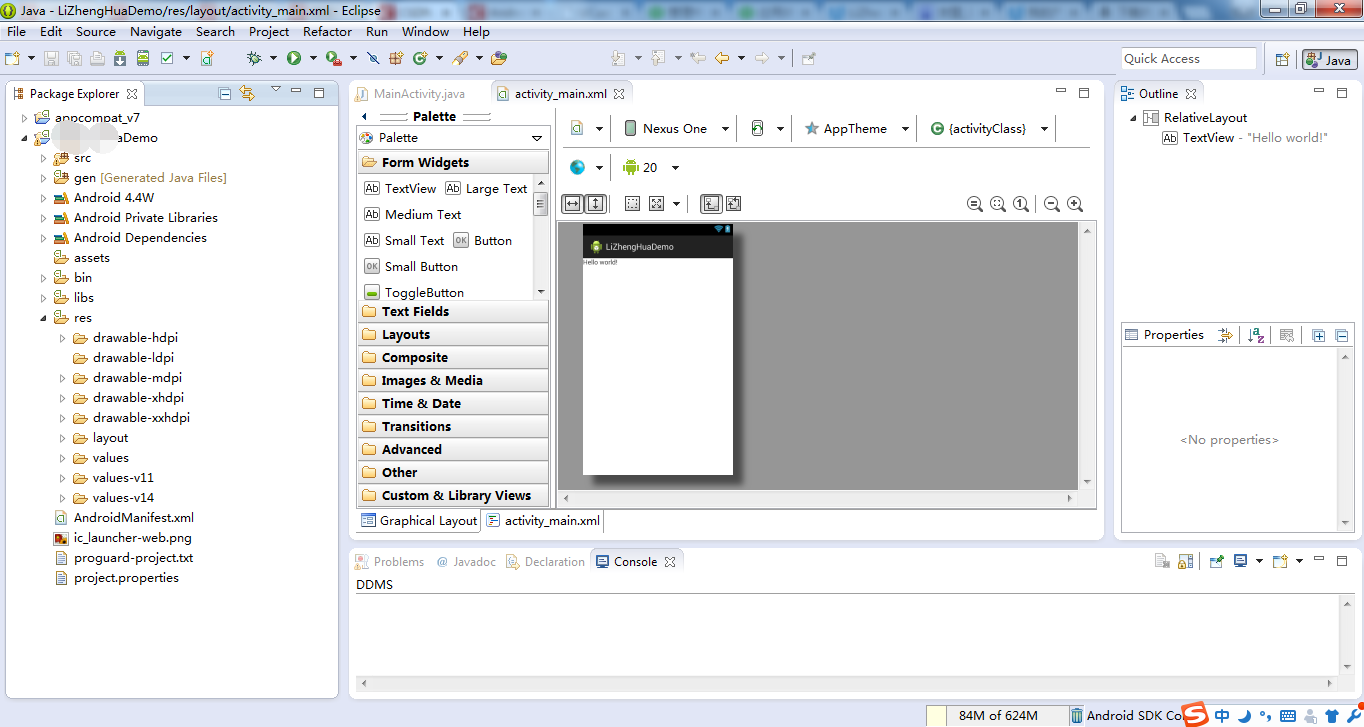Click the Debug bug icon in toolbar
Screen dimensions: 1364x727
255,58
